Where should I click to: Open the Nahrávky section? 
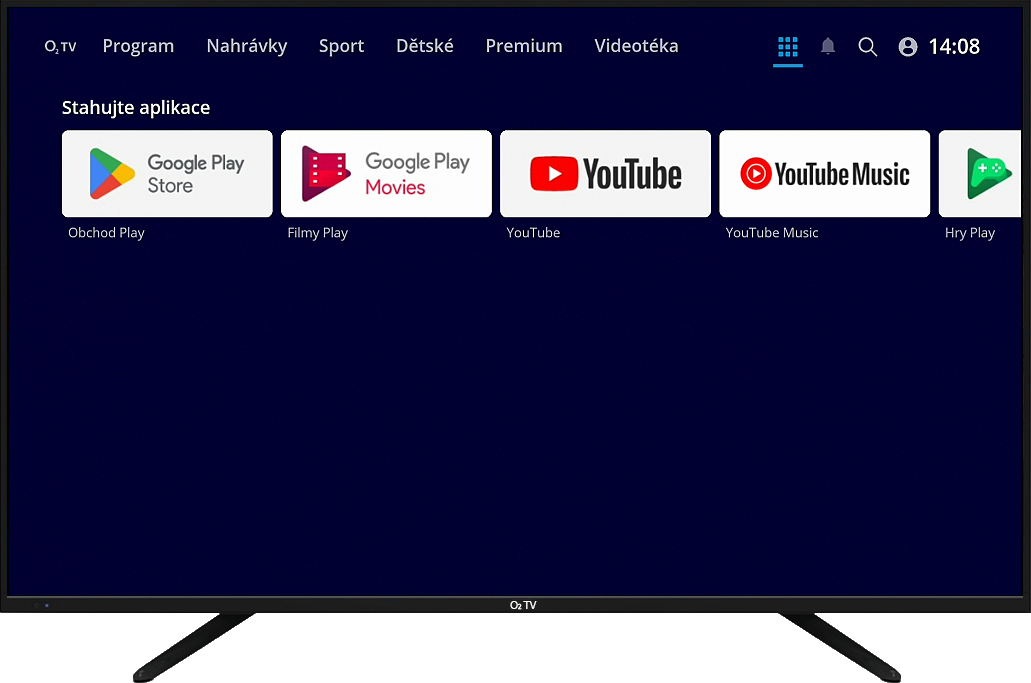[246, 46]
